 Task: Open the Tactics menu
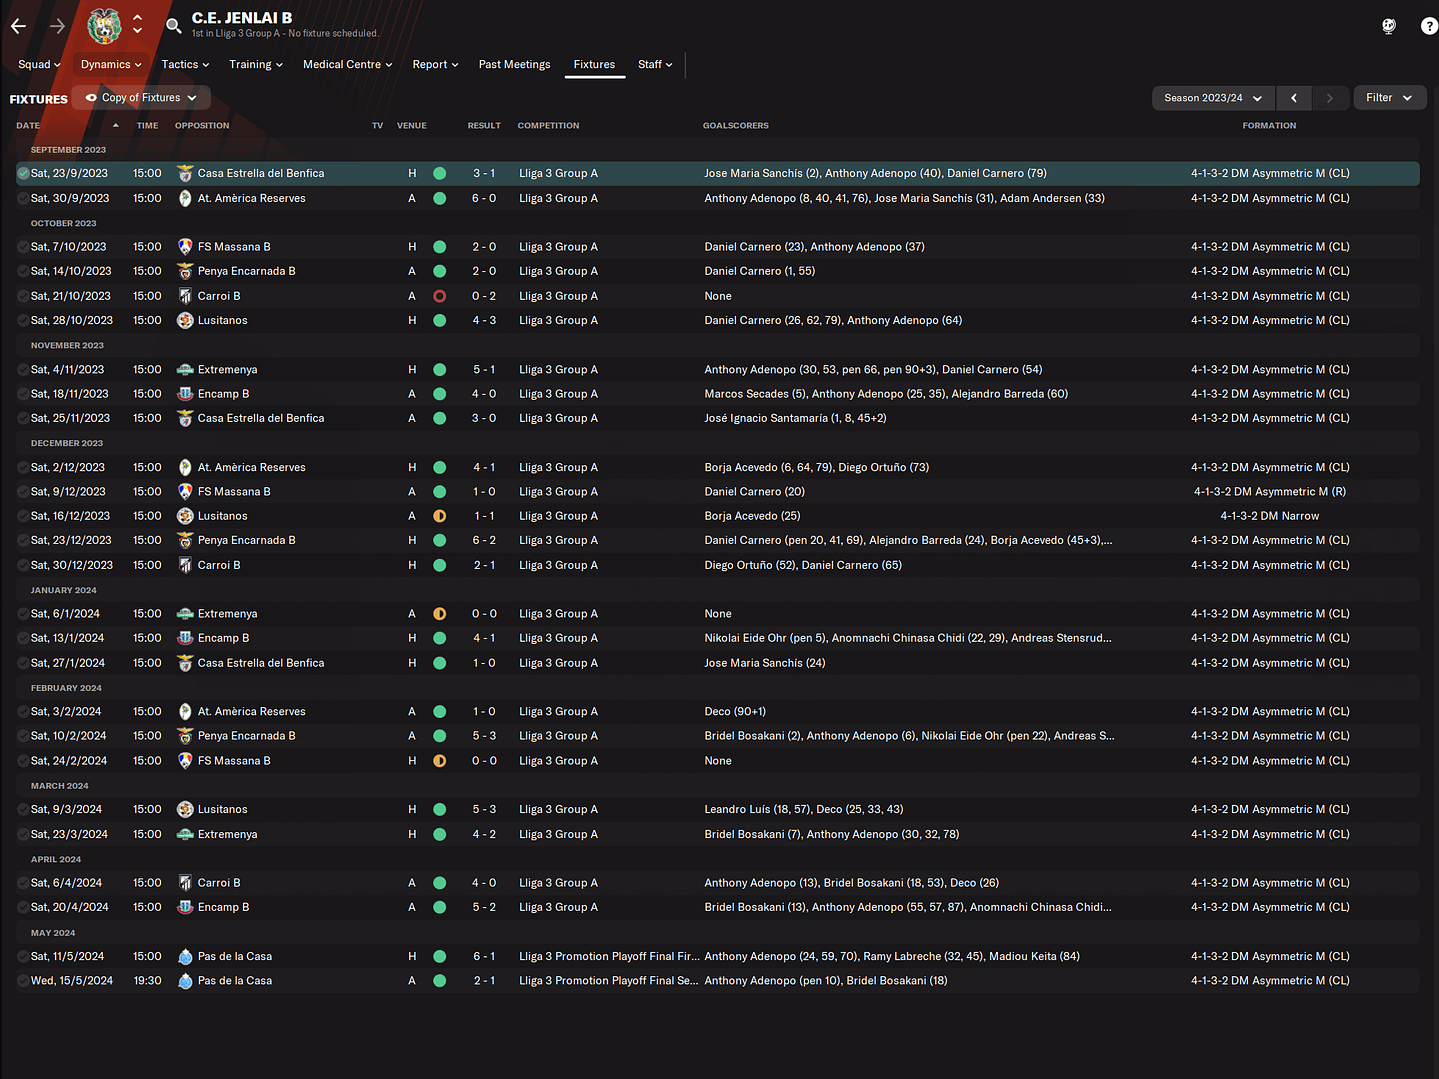pos(185,65)
